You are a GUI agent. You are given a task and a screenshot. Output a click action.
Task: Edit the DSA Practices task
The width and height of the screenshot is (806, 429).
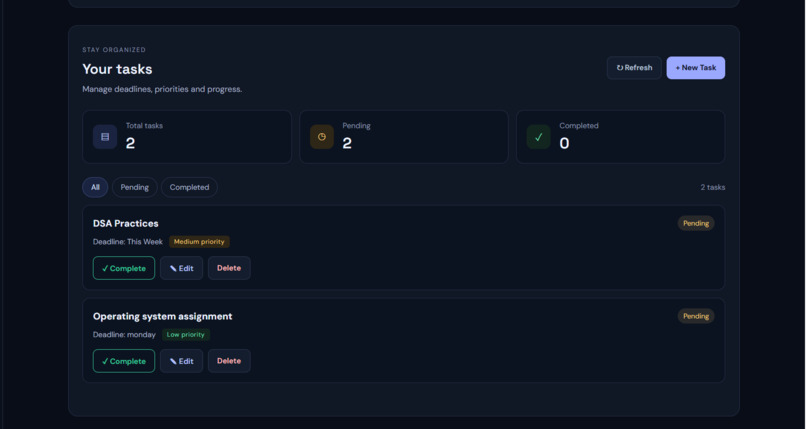181,268
